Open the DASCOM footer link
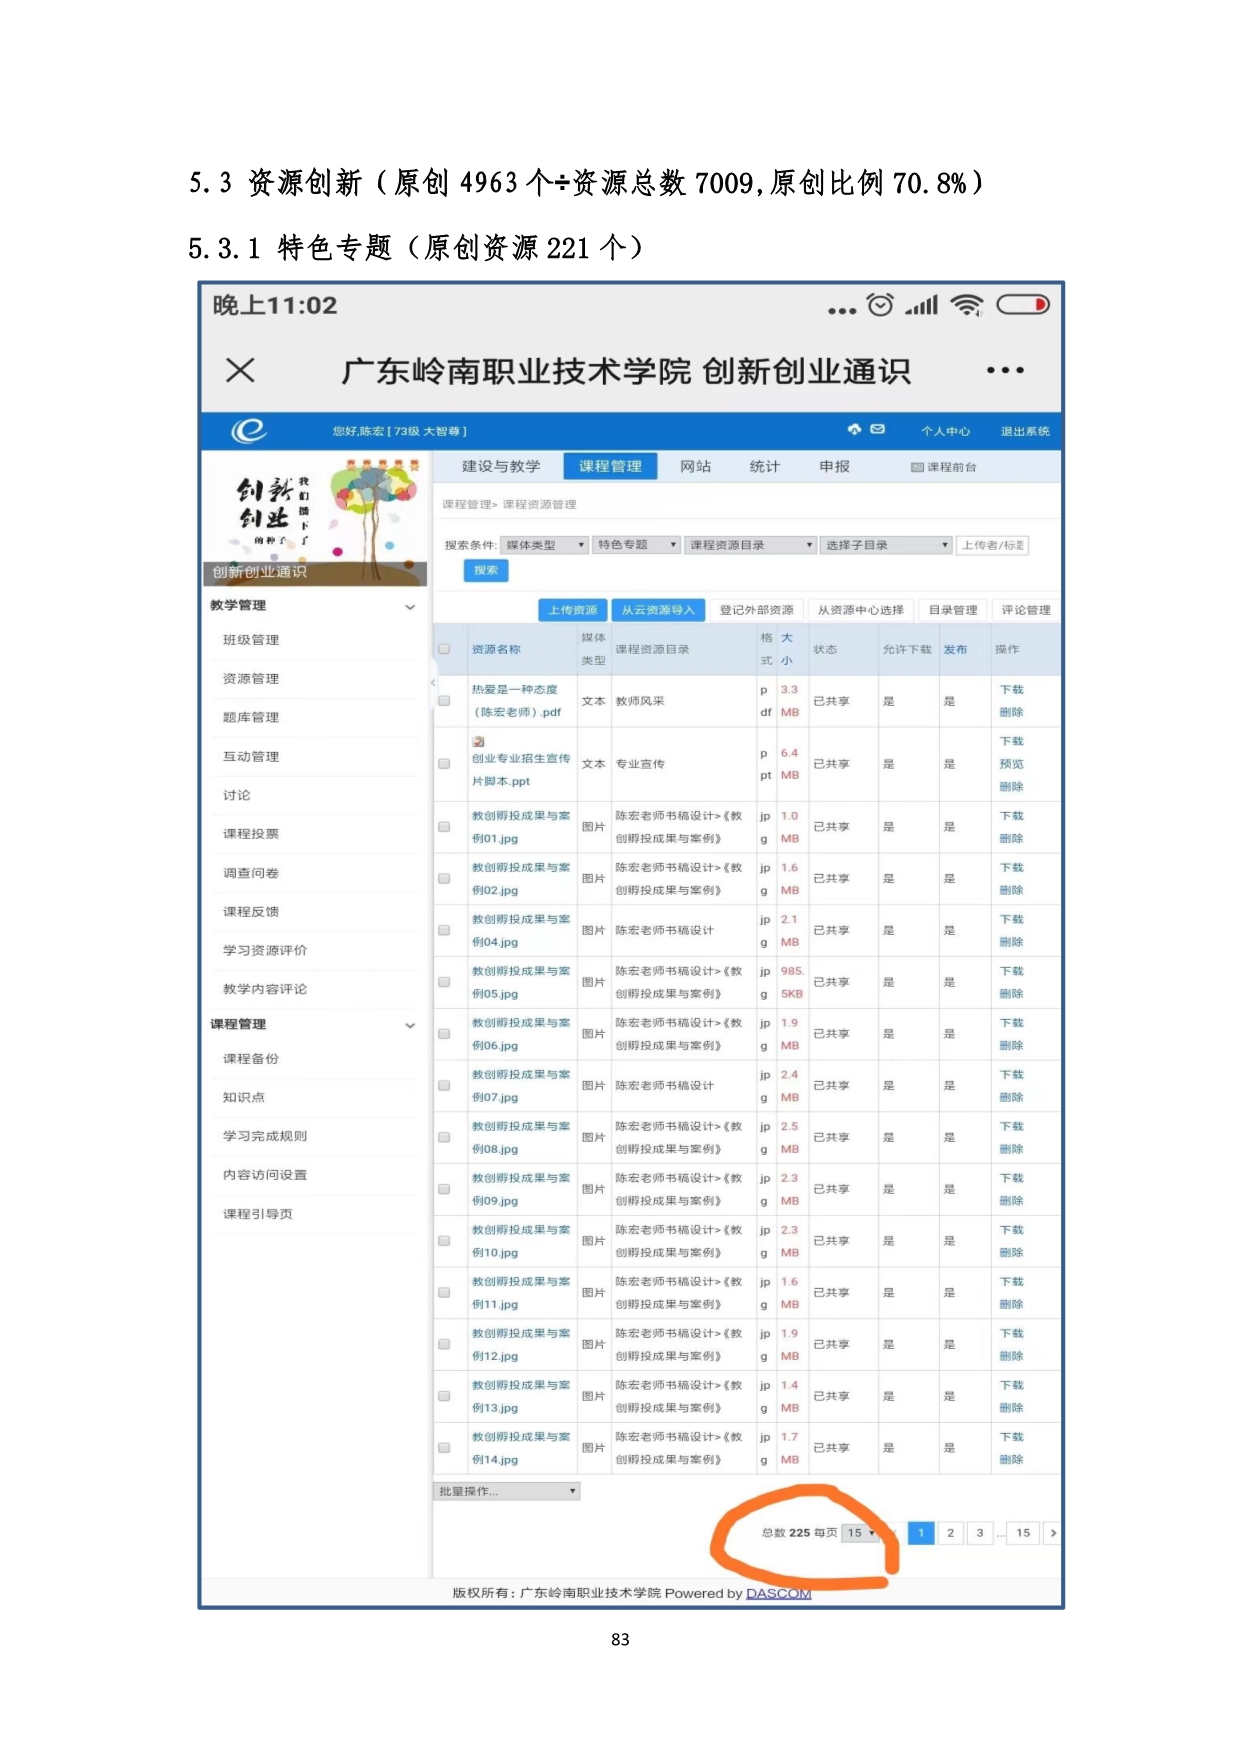1240x1753 pixels. 778,1593
